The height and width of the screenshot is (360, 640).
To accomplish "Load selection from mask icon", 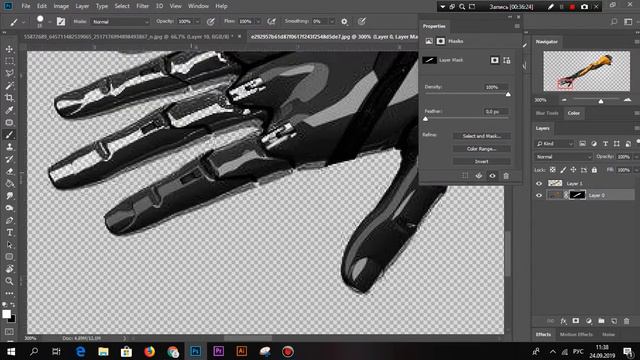I will coord(465,176).
